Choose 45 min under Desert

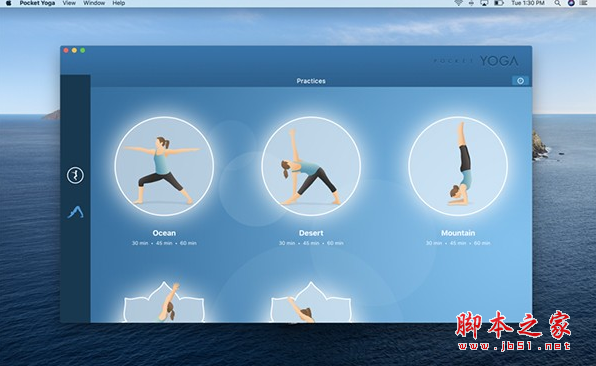[x=311, y=243]
